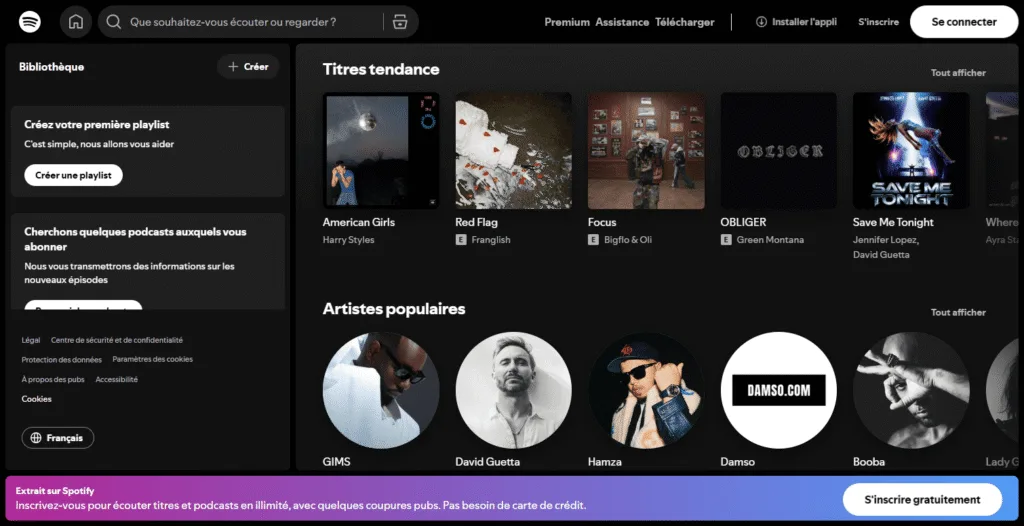Viewport: 1024px width, 526px height.
Task: Open the Artistes populaires heading
Action: pyautogui.click(x=394, y=309)
